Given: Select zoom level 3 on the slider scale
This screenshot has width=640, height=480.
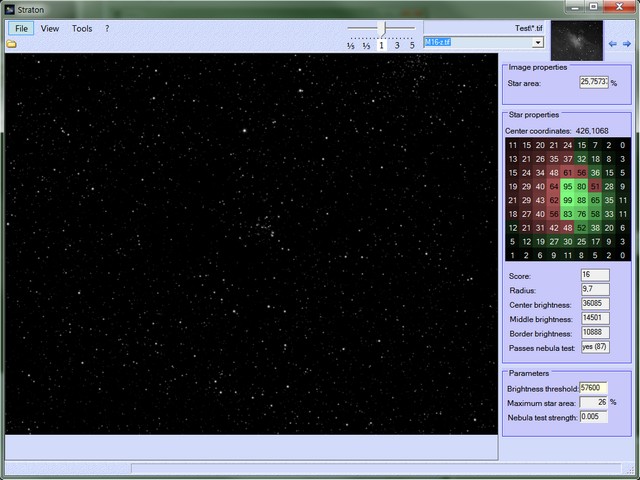Looking at the screenshot, I should pos(397,46).
